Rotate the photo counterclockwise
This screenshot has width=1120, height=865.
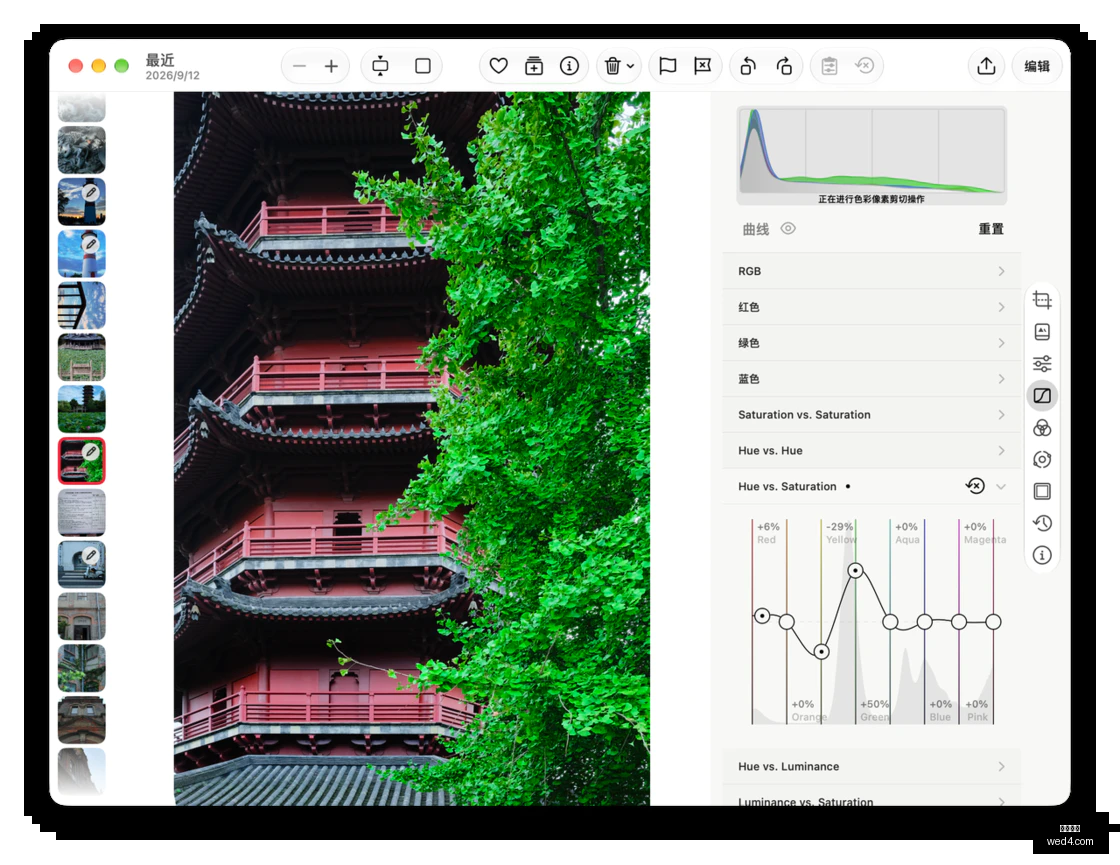748,66
